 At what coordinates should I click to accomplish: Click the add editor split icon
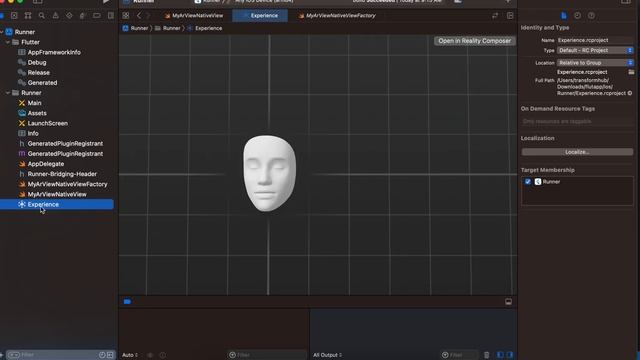[510, 16]
